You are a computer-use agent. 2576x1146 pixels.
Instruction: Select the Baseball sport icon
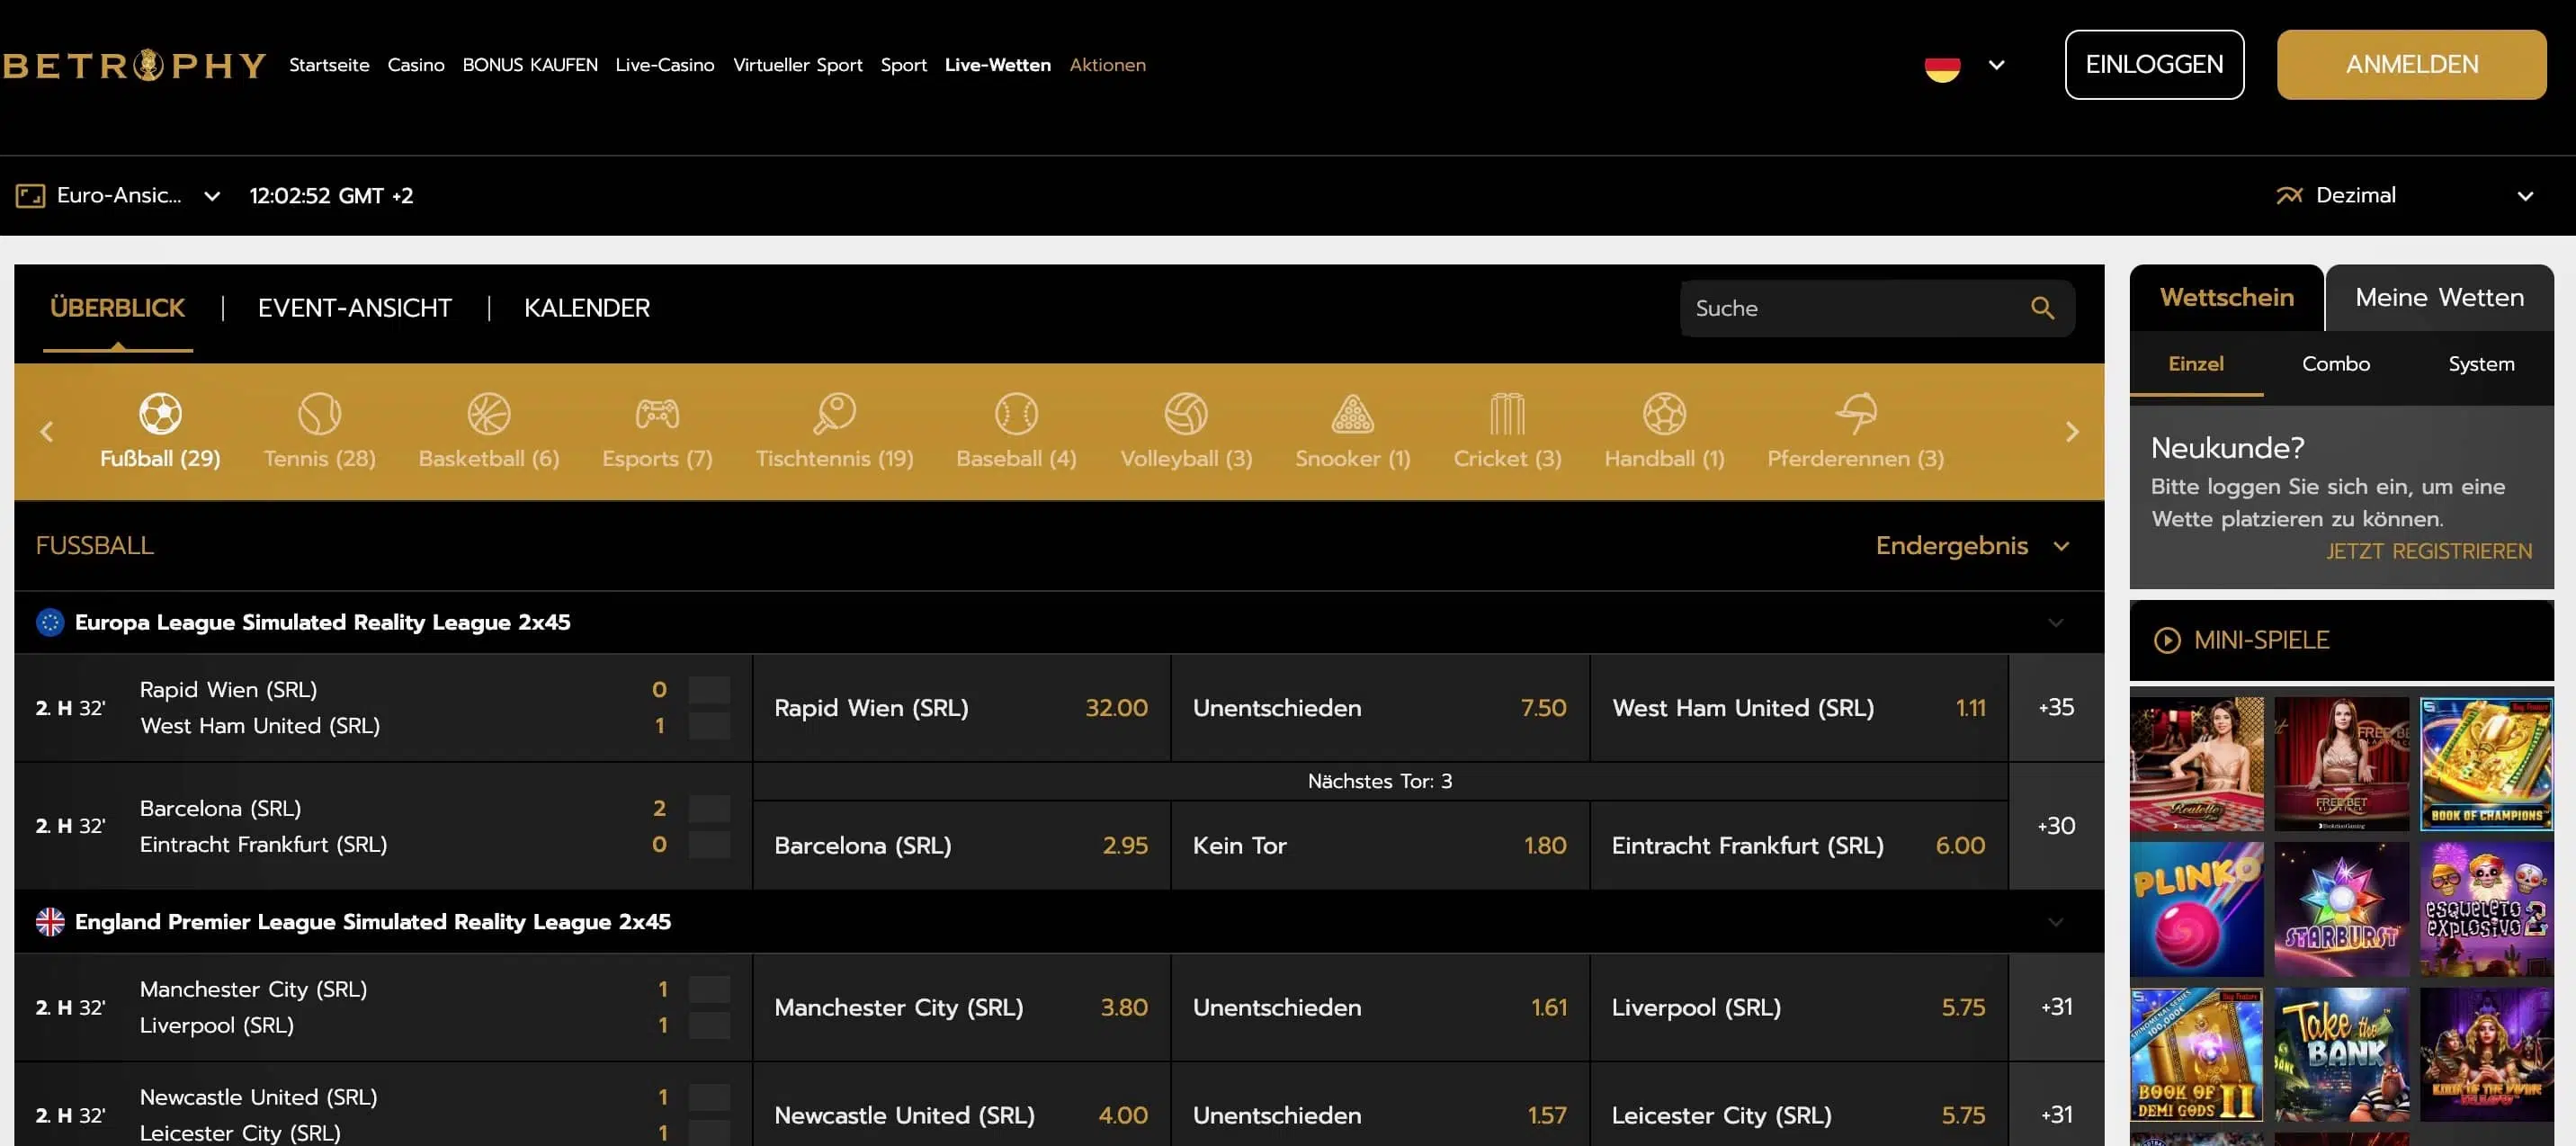click(1016, 413)
